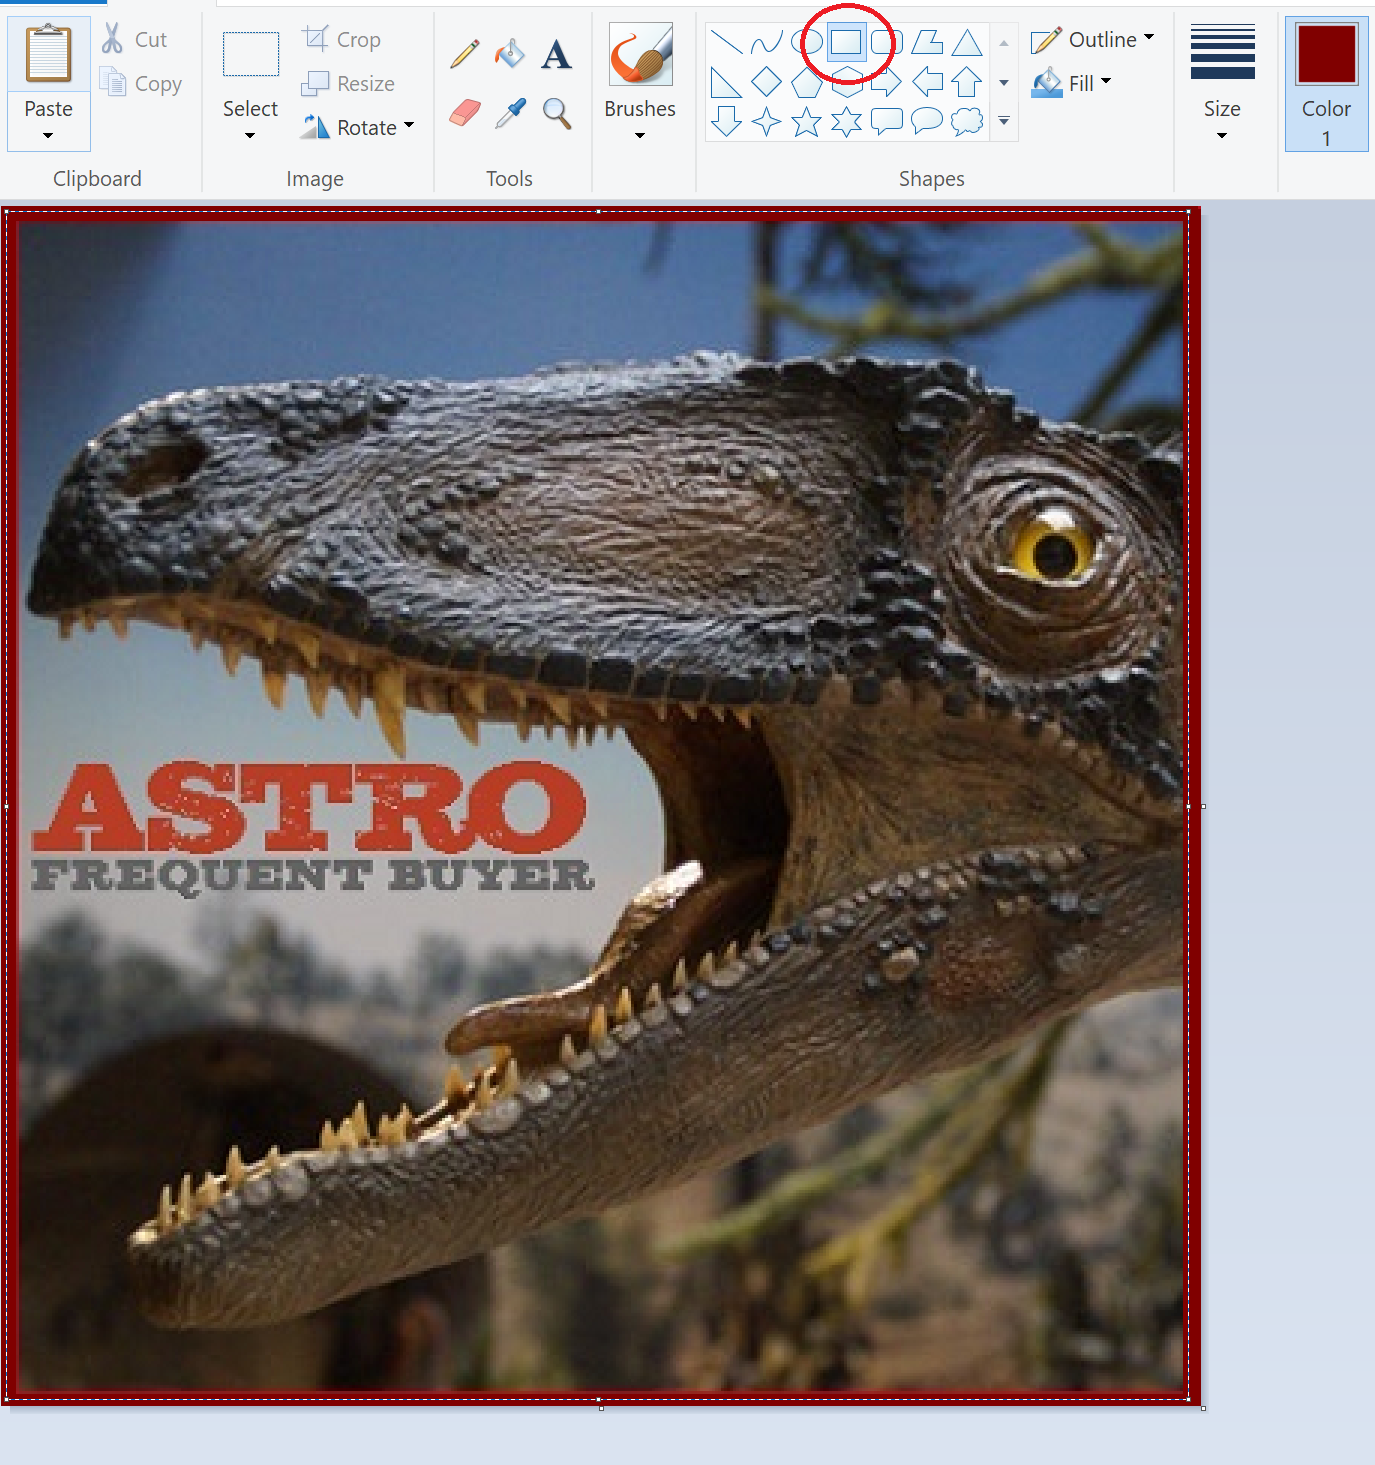The width and height of the screenshot is (1375, 1465).
Task: Expand the Rotate menu
Action: pos(358,127)
